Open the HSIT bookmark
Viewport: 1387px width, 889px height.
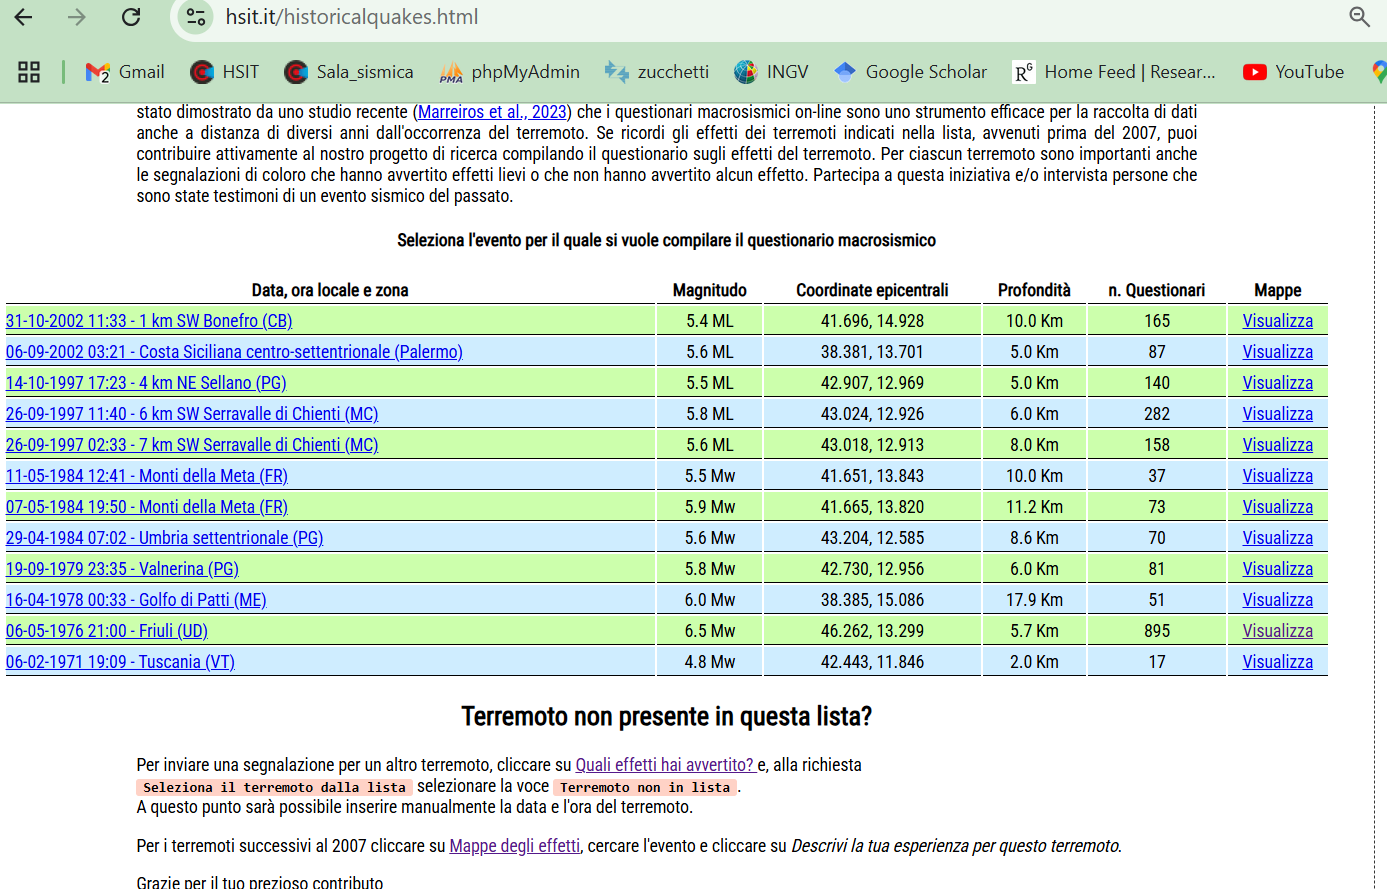[225, 72]
